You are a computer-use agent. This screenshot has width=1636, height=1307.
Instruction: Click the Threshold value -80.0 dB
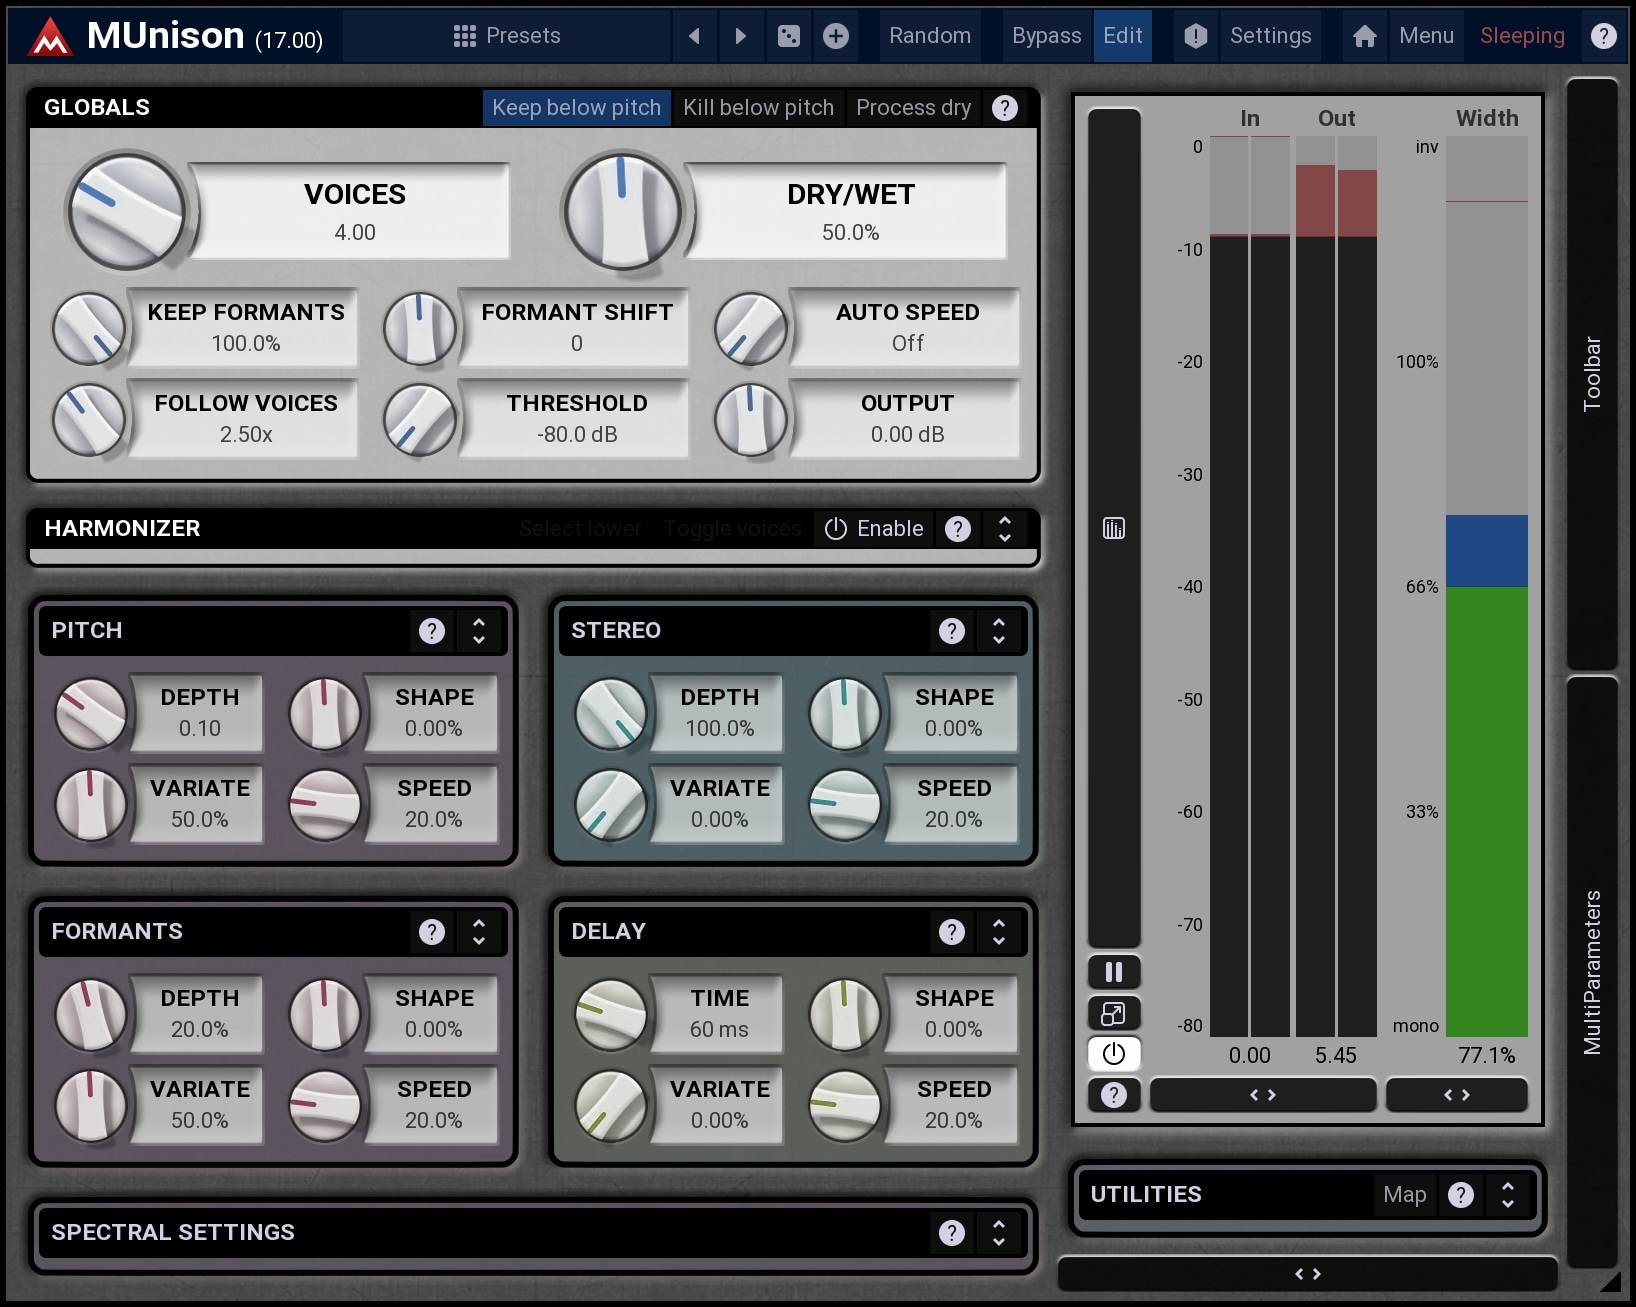[577, 434]
